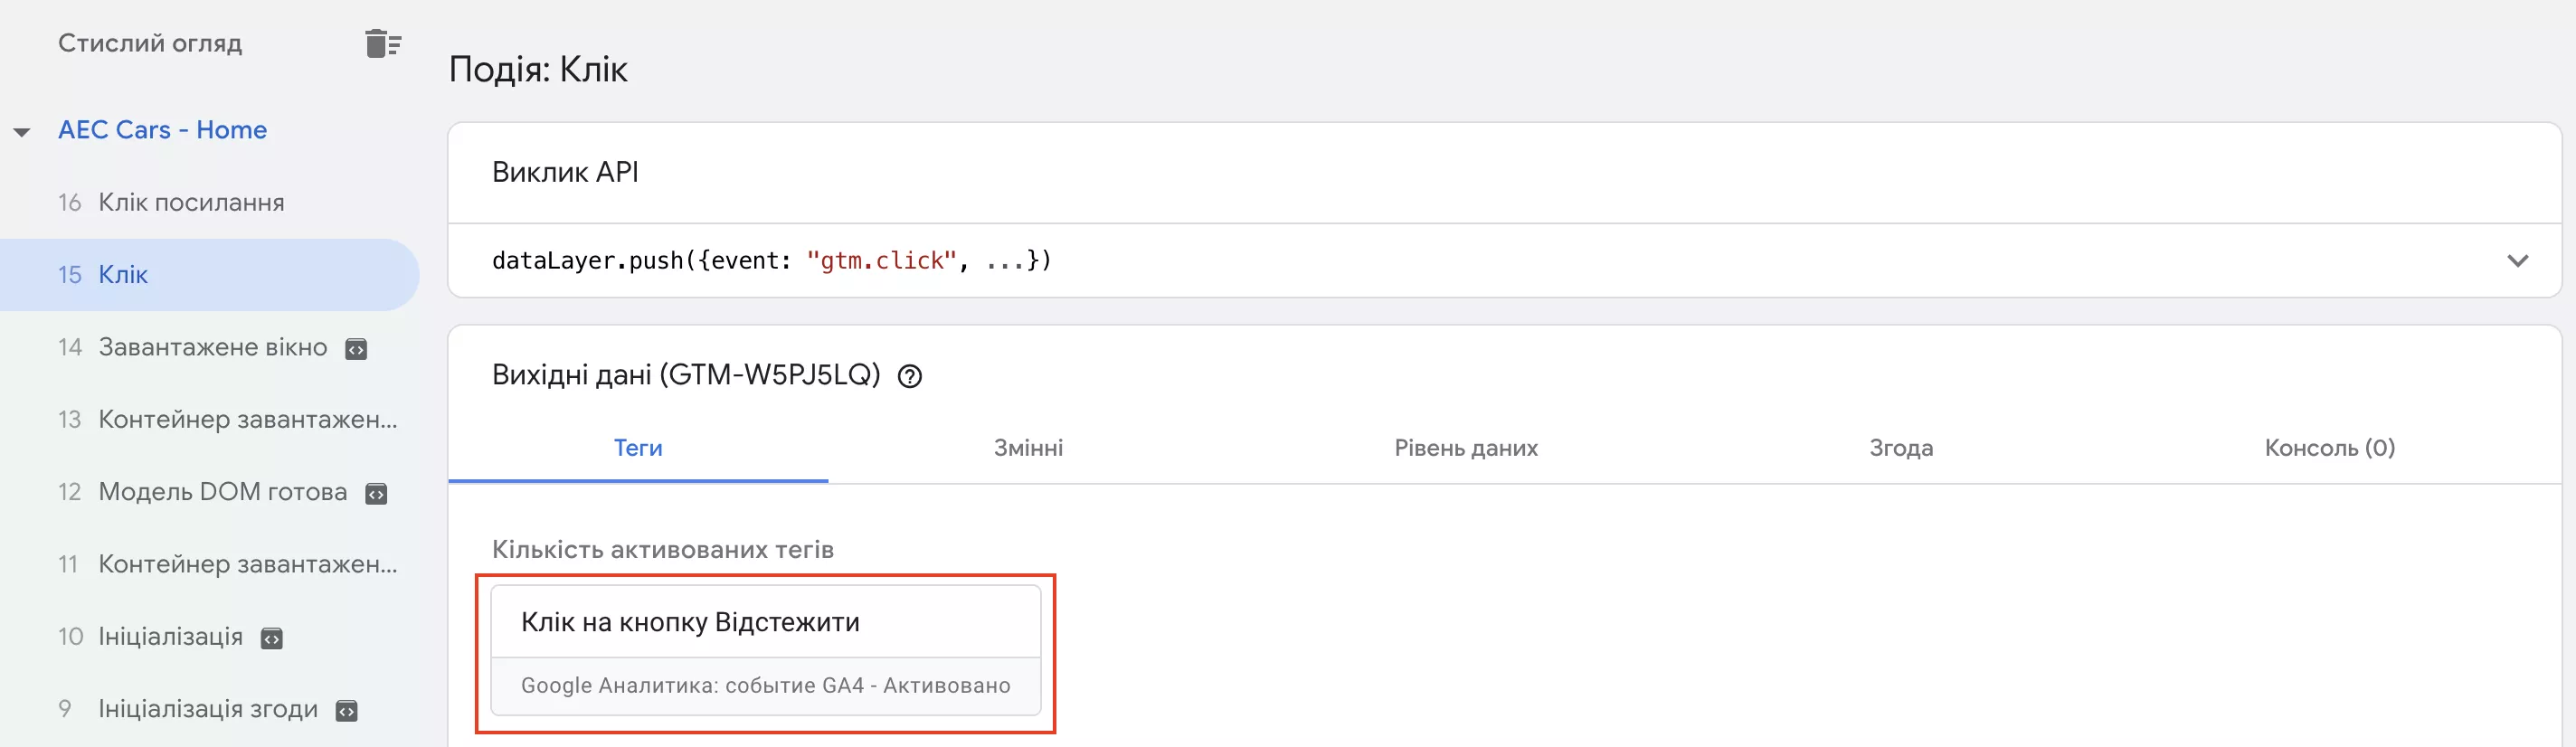Click the code icon beside Модель DOM готова
Image resolution: width=2576 pixels, height=747 pixels.
tap(376, 494)
